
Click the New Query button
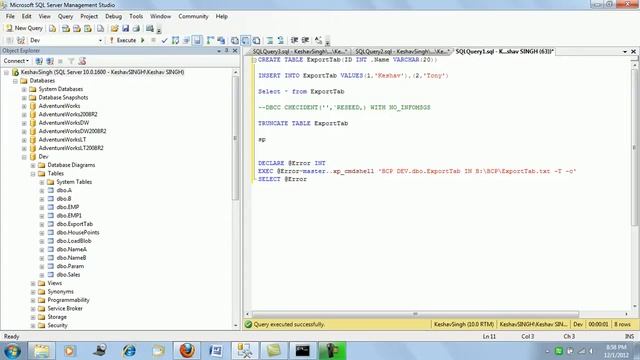point(24,28)
